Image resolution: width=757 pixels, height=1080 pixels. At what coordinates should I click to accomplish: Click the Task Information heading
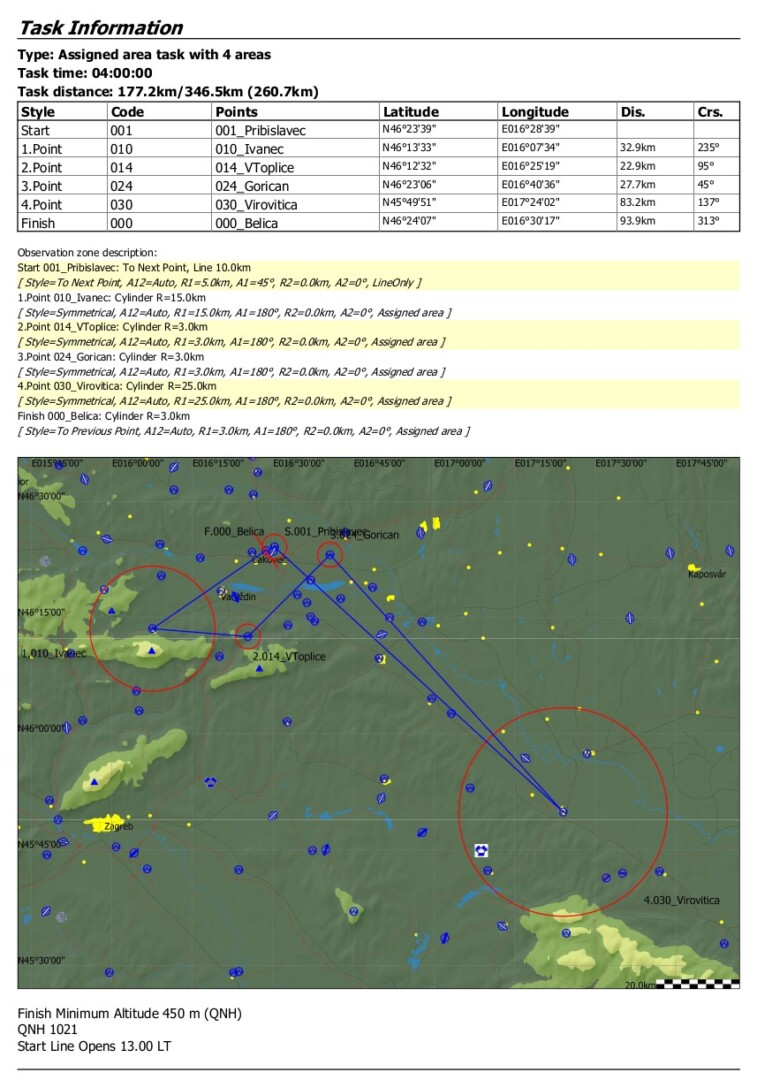(x=101, y=28)
